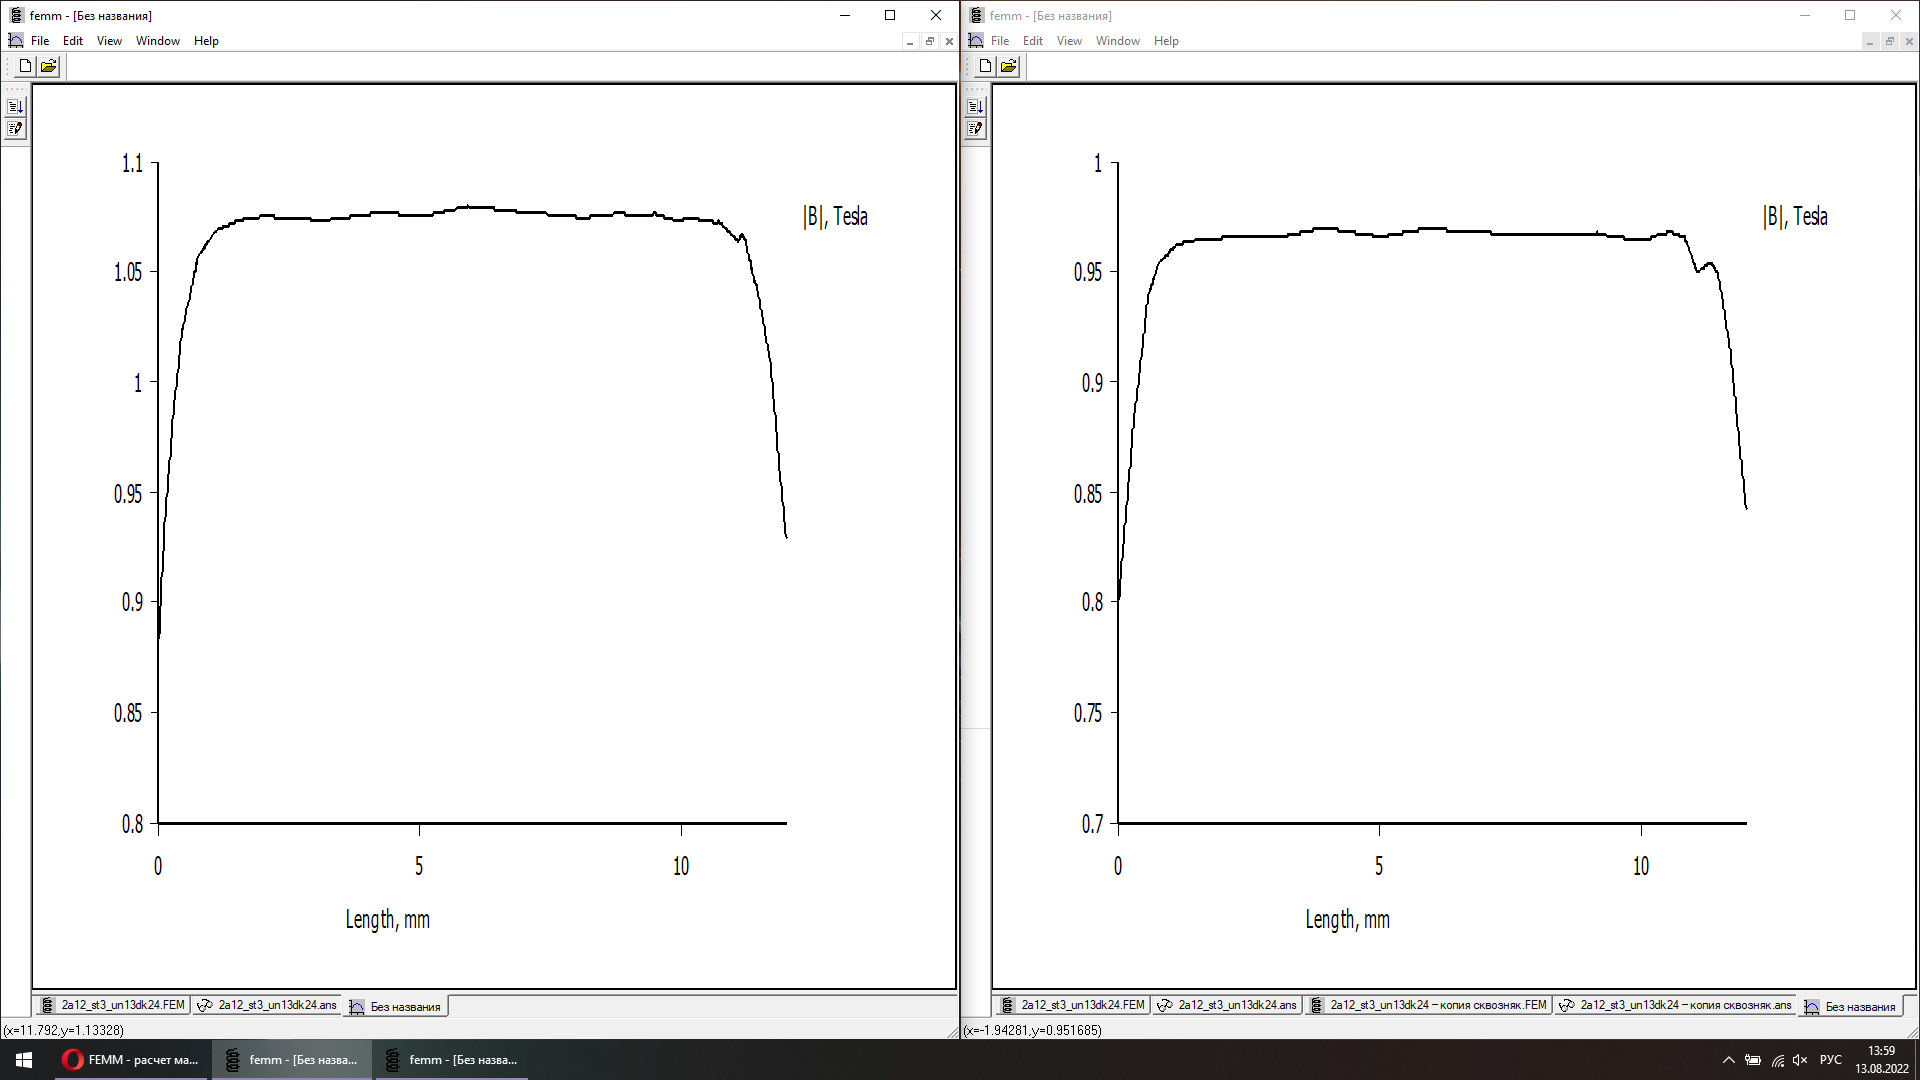Viewport: 1920px width, 1080px height.
Task: Switch to 2a12_st3_un13dk24.ans tab in left window
Action: click(x=267, y=1005)
